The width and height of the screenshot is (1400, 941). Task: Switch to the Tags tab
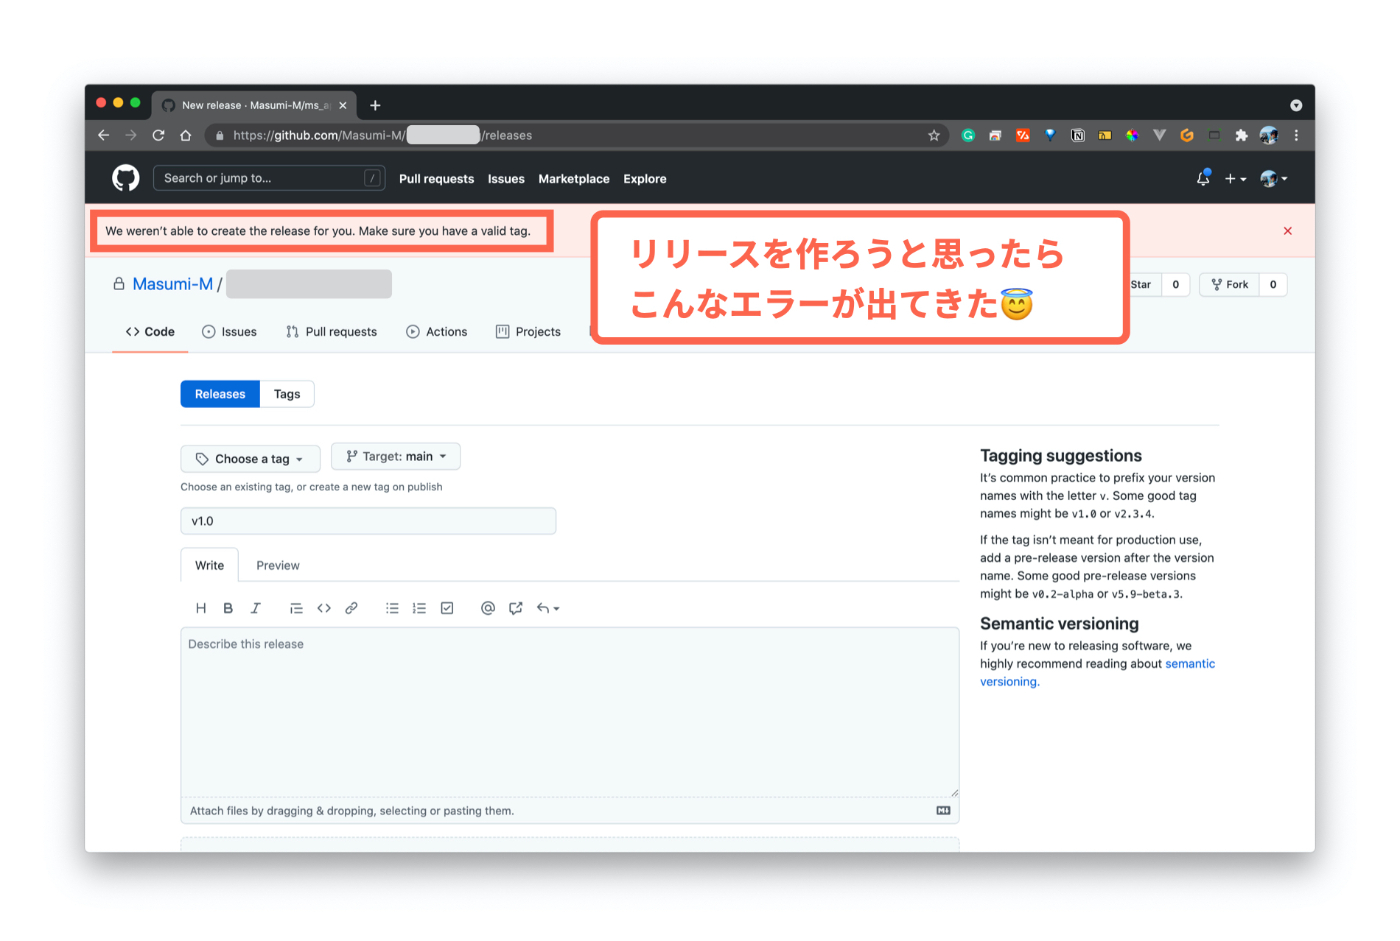[287, 394]
